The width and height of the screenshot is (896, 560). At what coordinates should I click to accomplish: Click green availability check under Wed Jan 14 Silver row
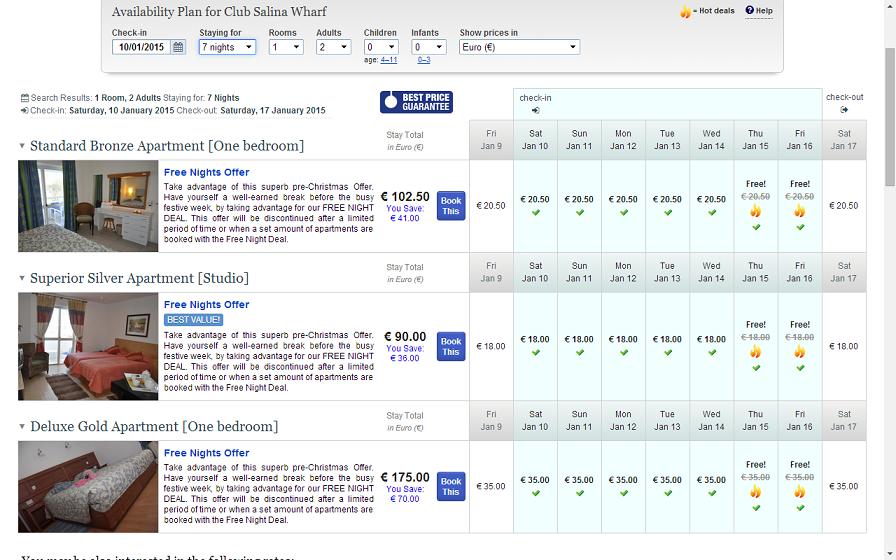pos(711,353)
